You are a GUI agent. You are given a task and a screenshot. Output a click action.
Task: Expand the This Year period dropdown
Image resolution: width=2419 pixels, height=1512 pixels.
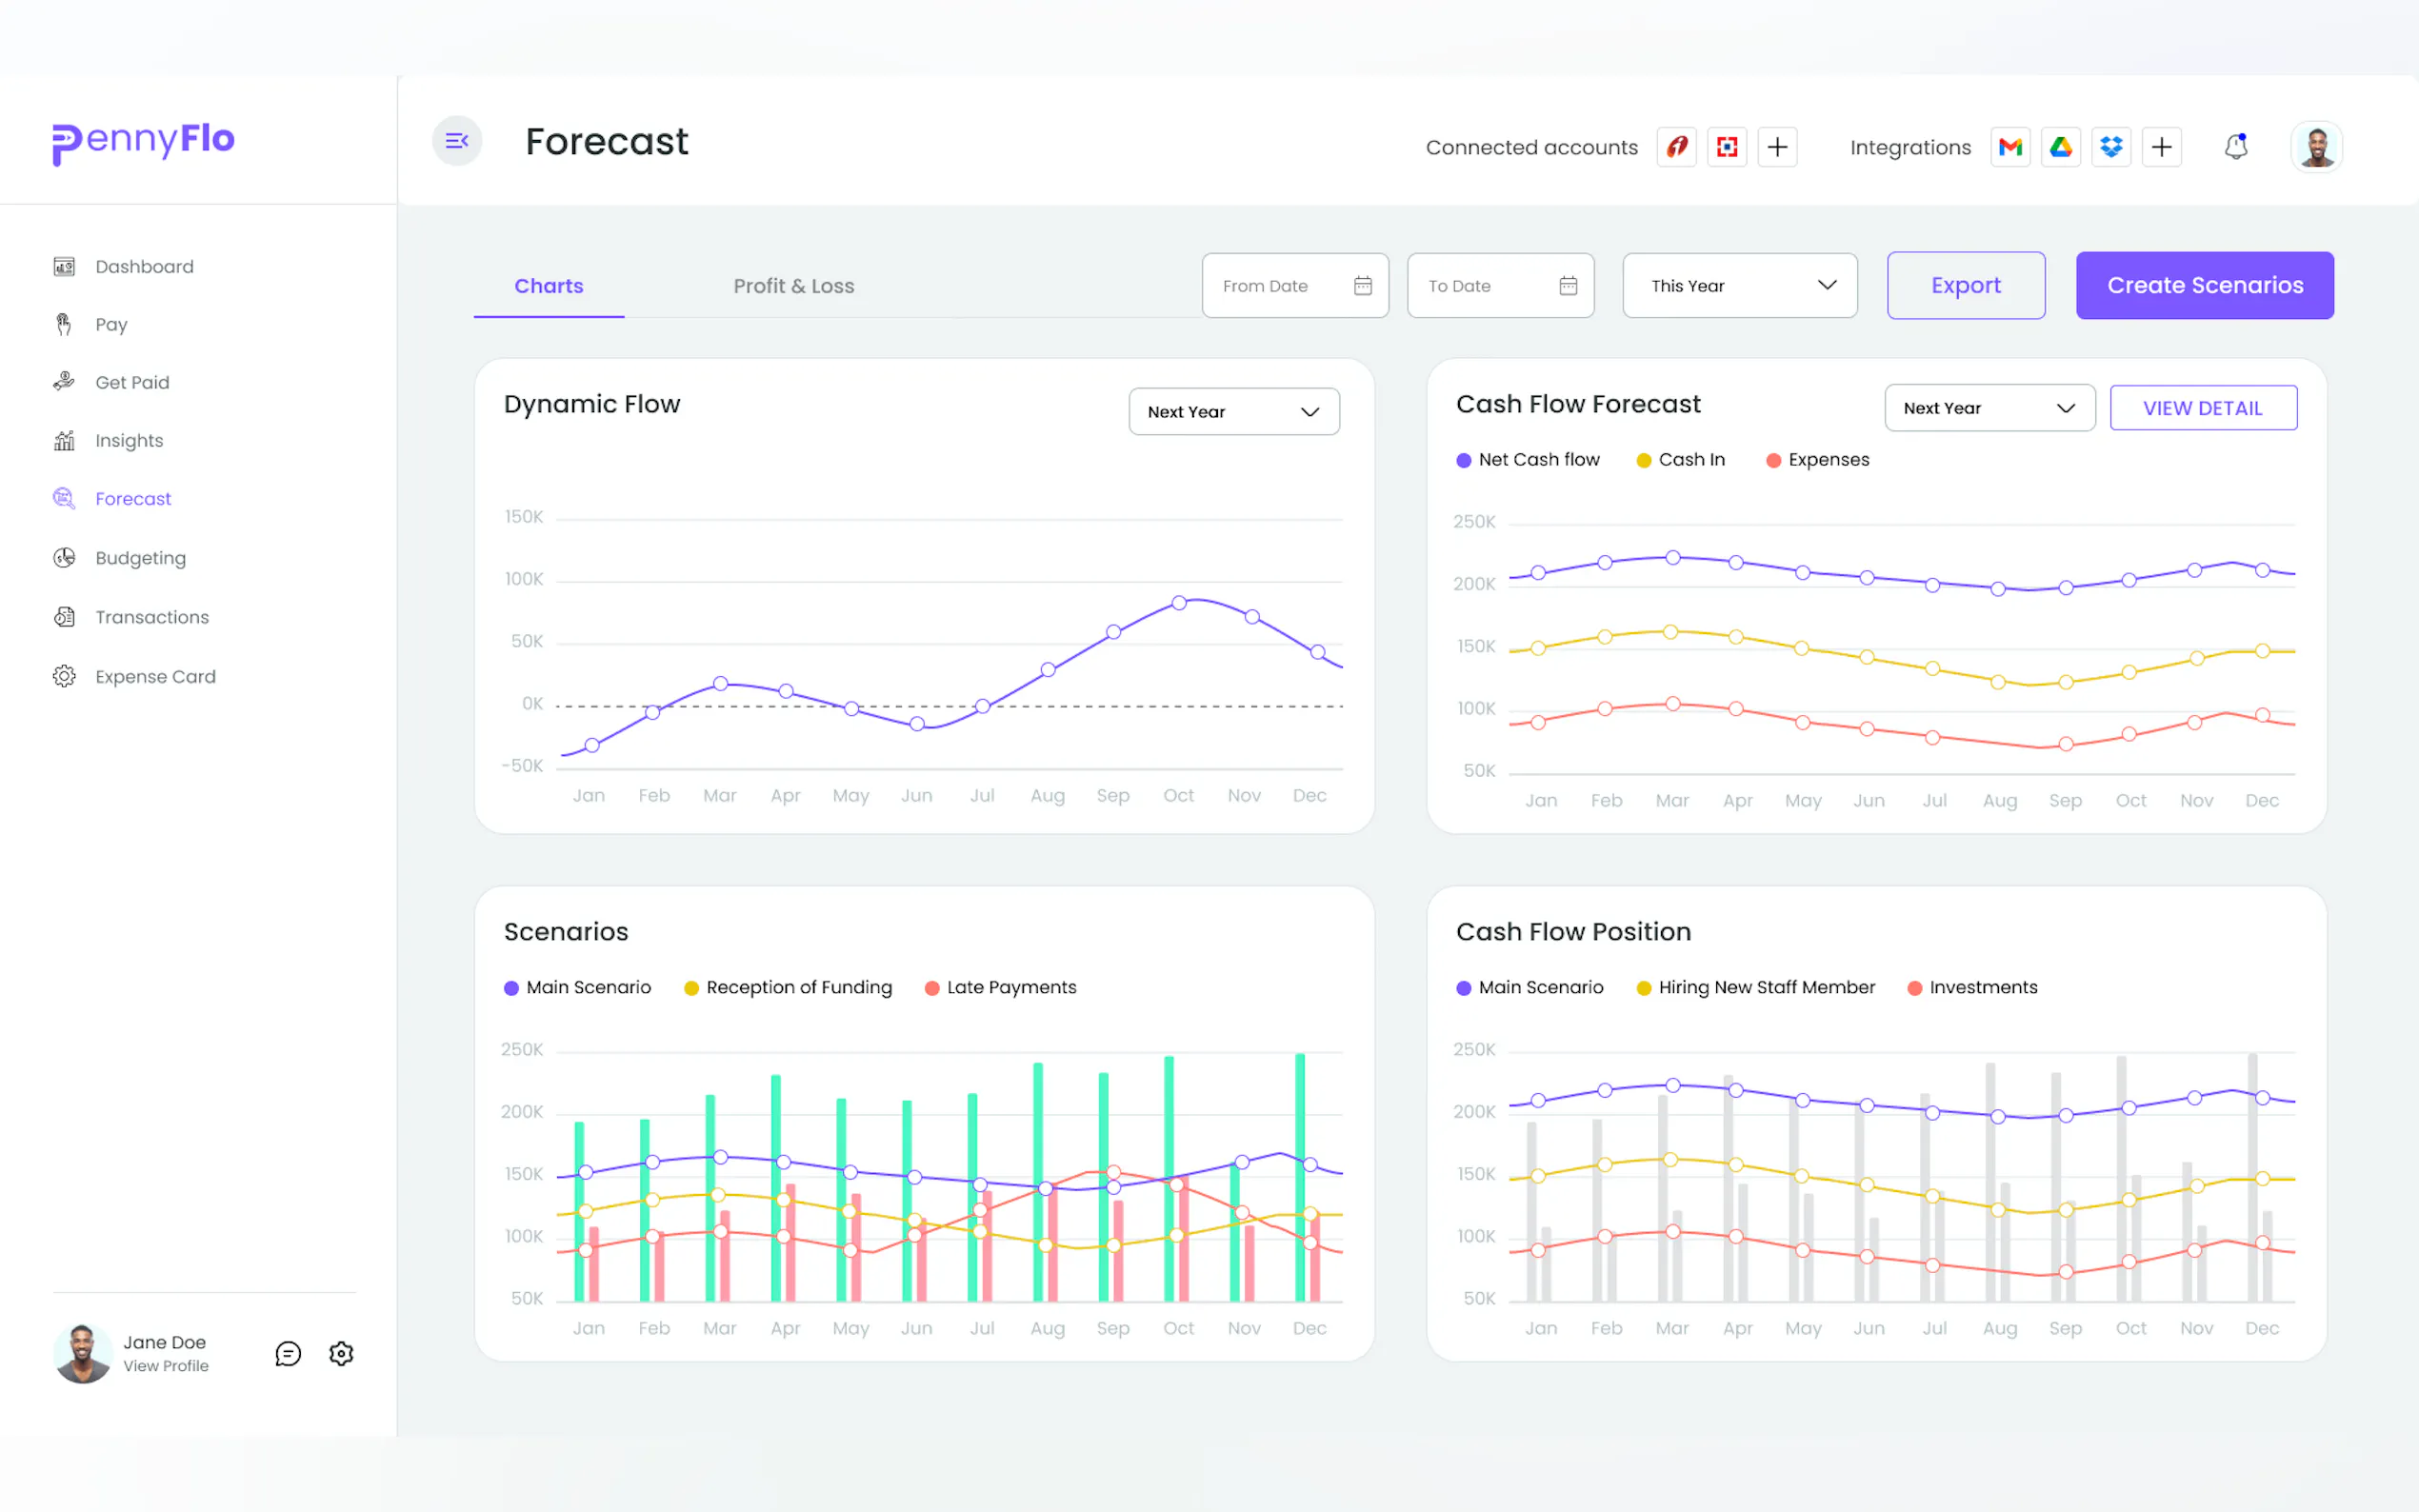click(x=1739, y=286)
